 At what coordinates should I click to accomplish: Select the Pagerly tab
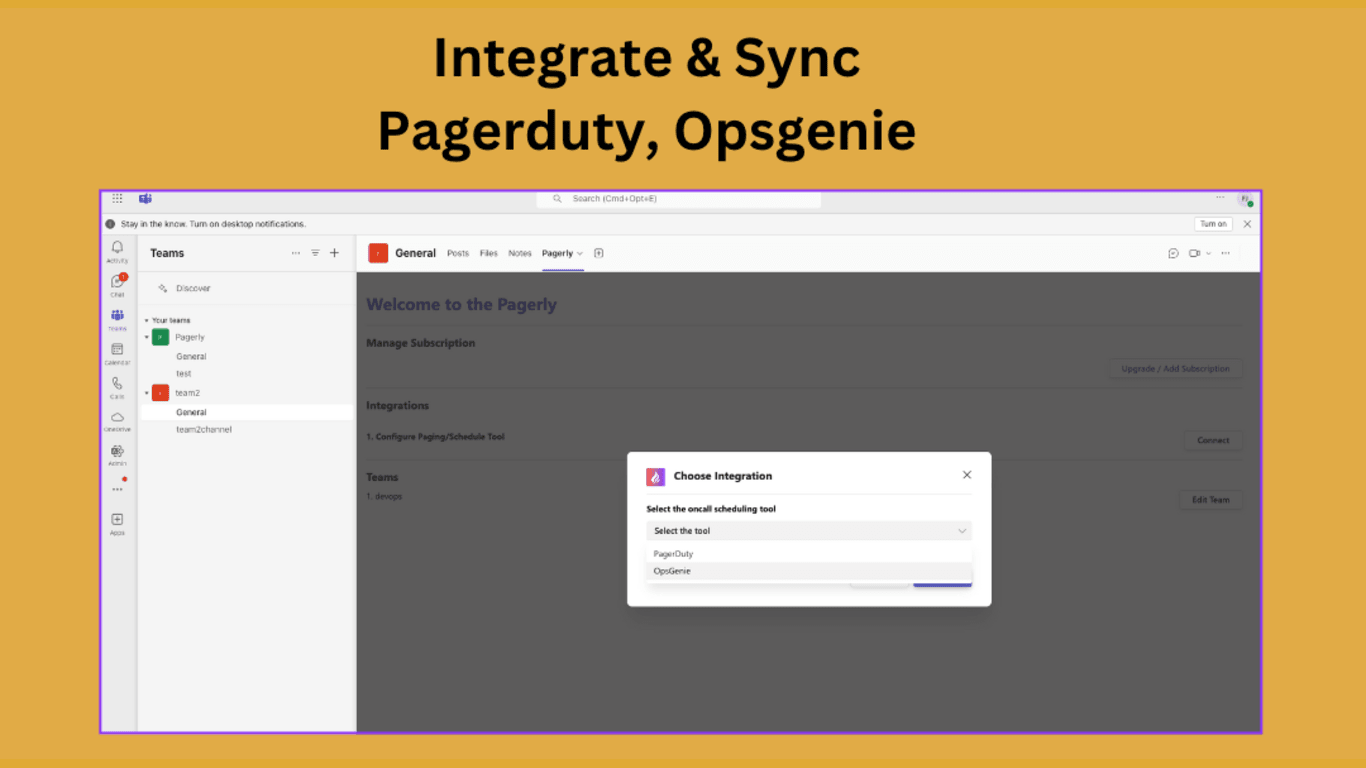coord(557,253)
